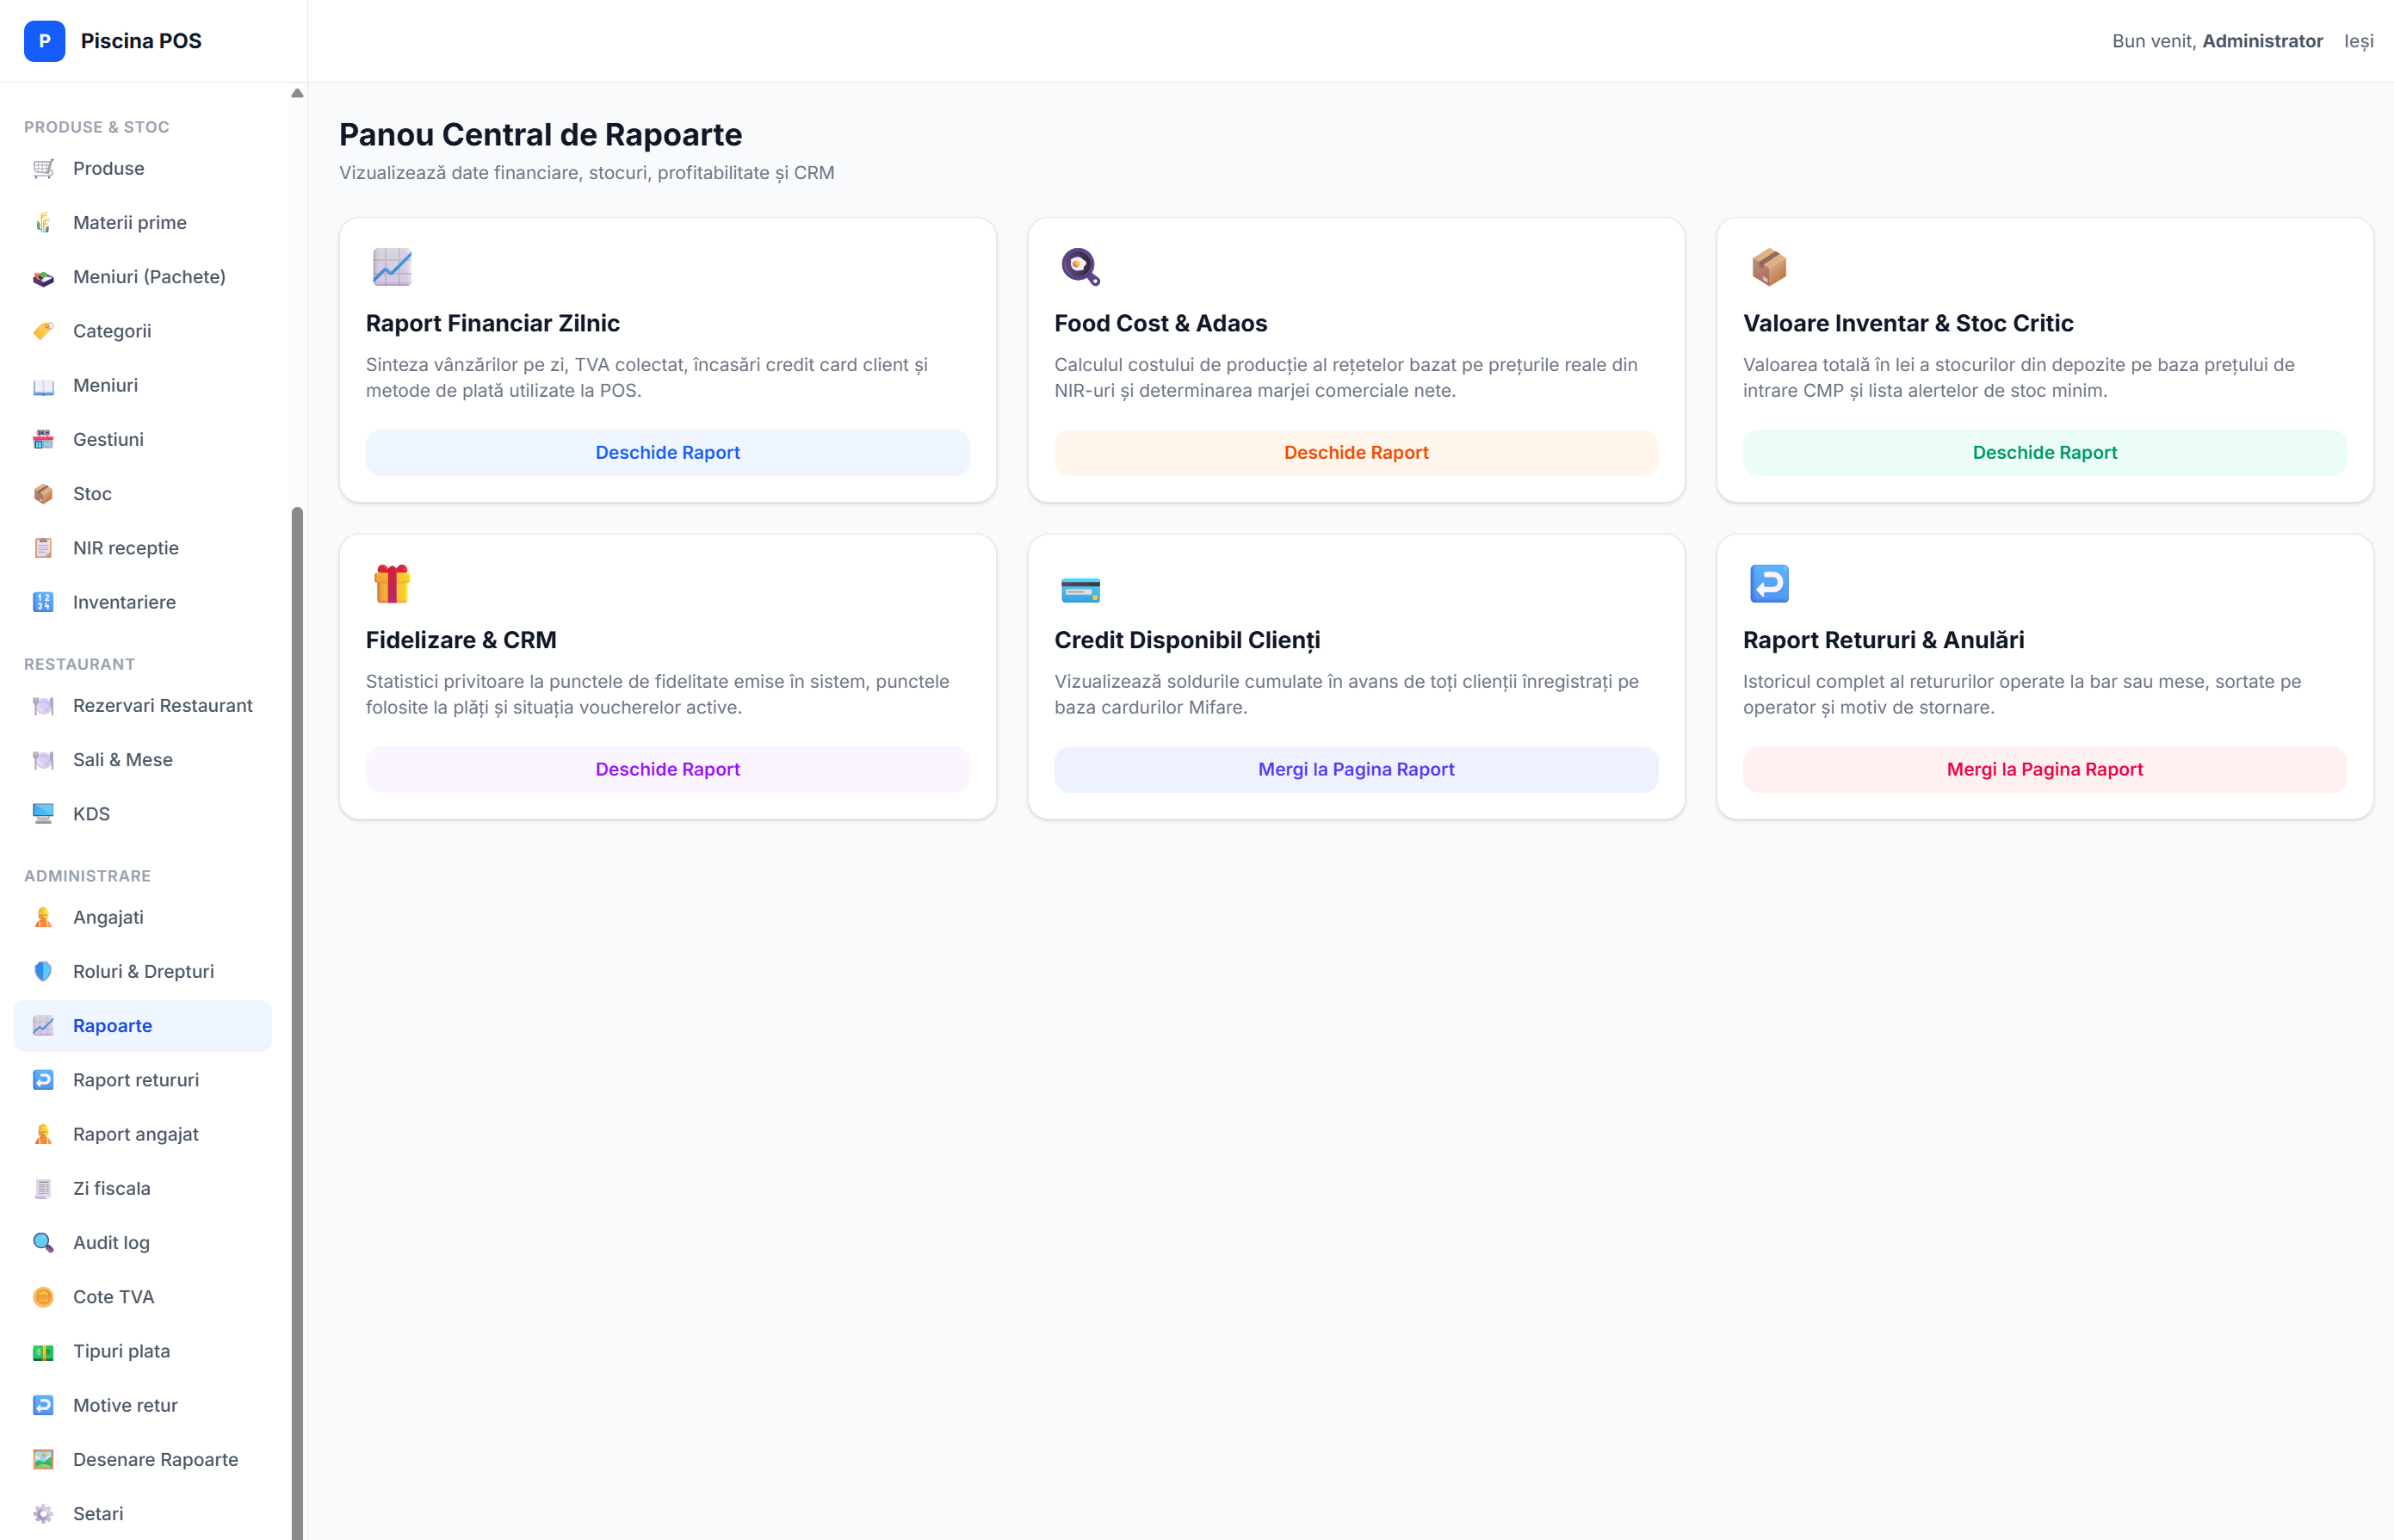The image size is (2394, 1540).
Task: Click the sidebar scroll up arrow
Action: tap(297, 93)
